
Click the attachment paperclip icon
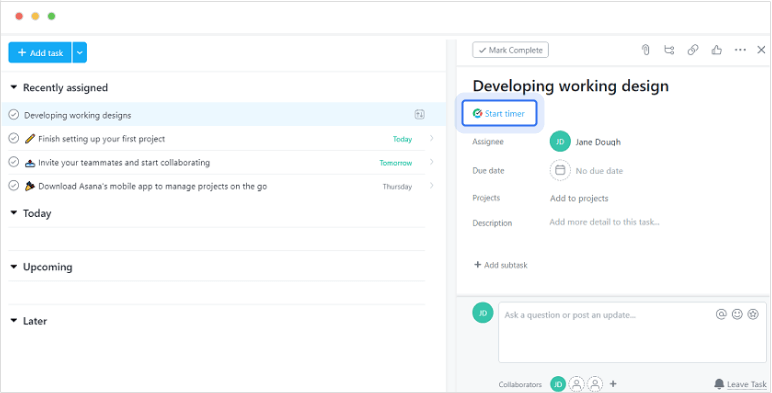click(x=645, y=50)
